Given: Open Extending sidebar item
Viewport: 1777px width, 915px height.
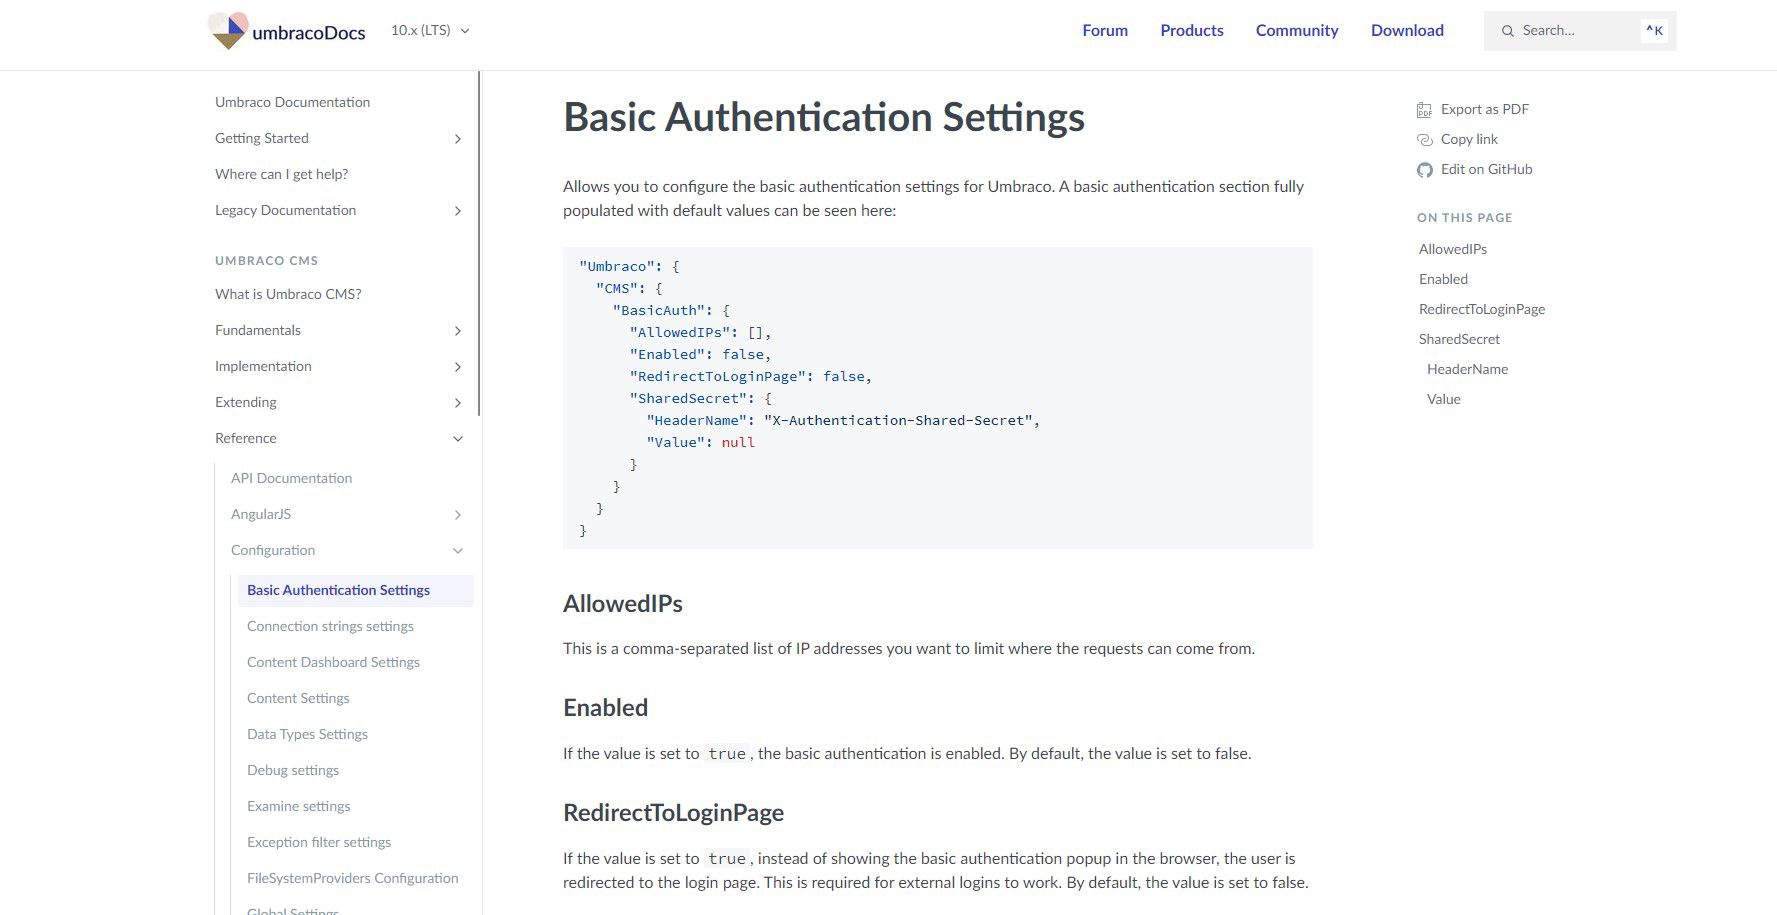Looking at the screenshot, I should pos(246,402).
